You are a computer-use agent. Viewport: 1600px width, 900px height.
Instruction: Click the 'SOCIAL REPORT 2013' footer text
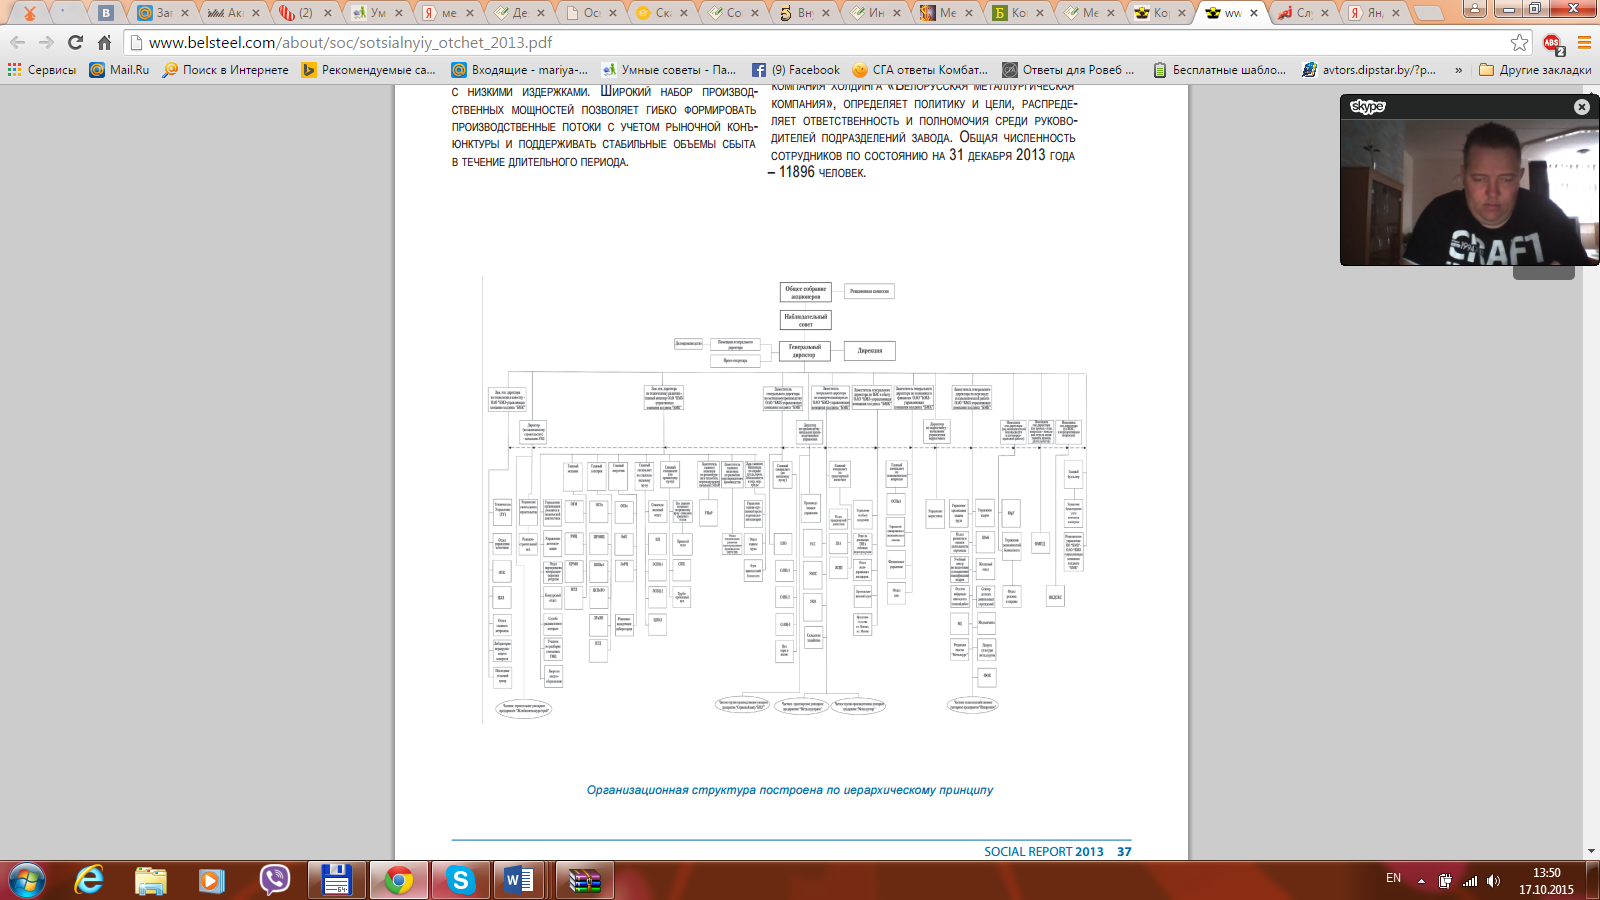point(1044,852)
